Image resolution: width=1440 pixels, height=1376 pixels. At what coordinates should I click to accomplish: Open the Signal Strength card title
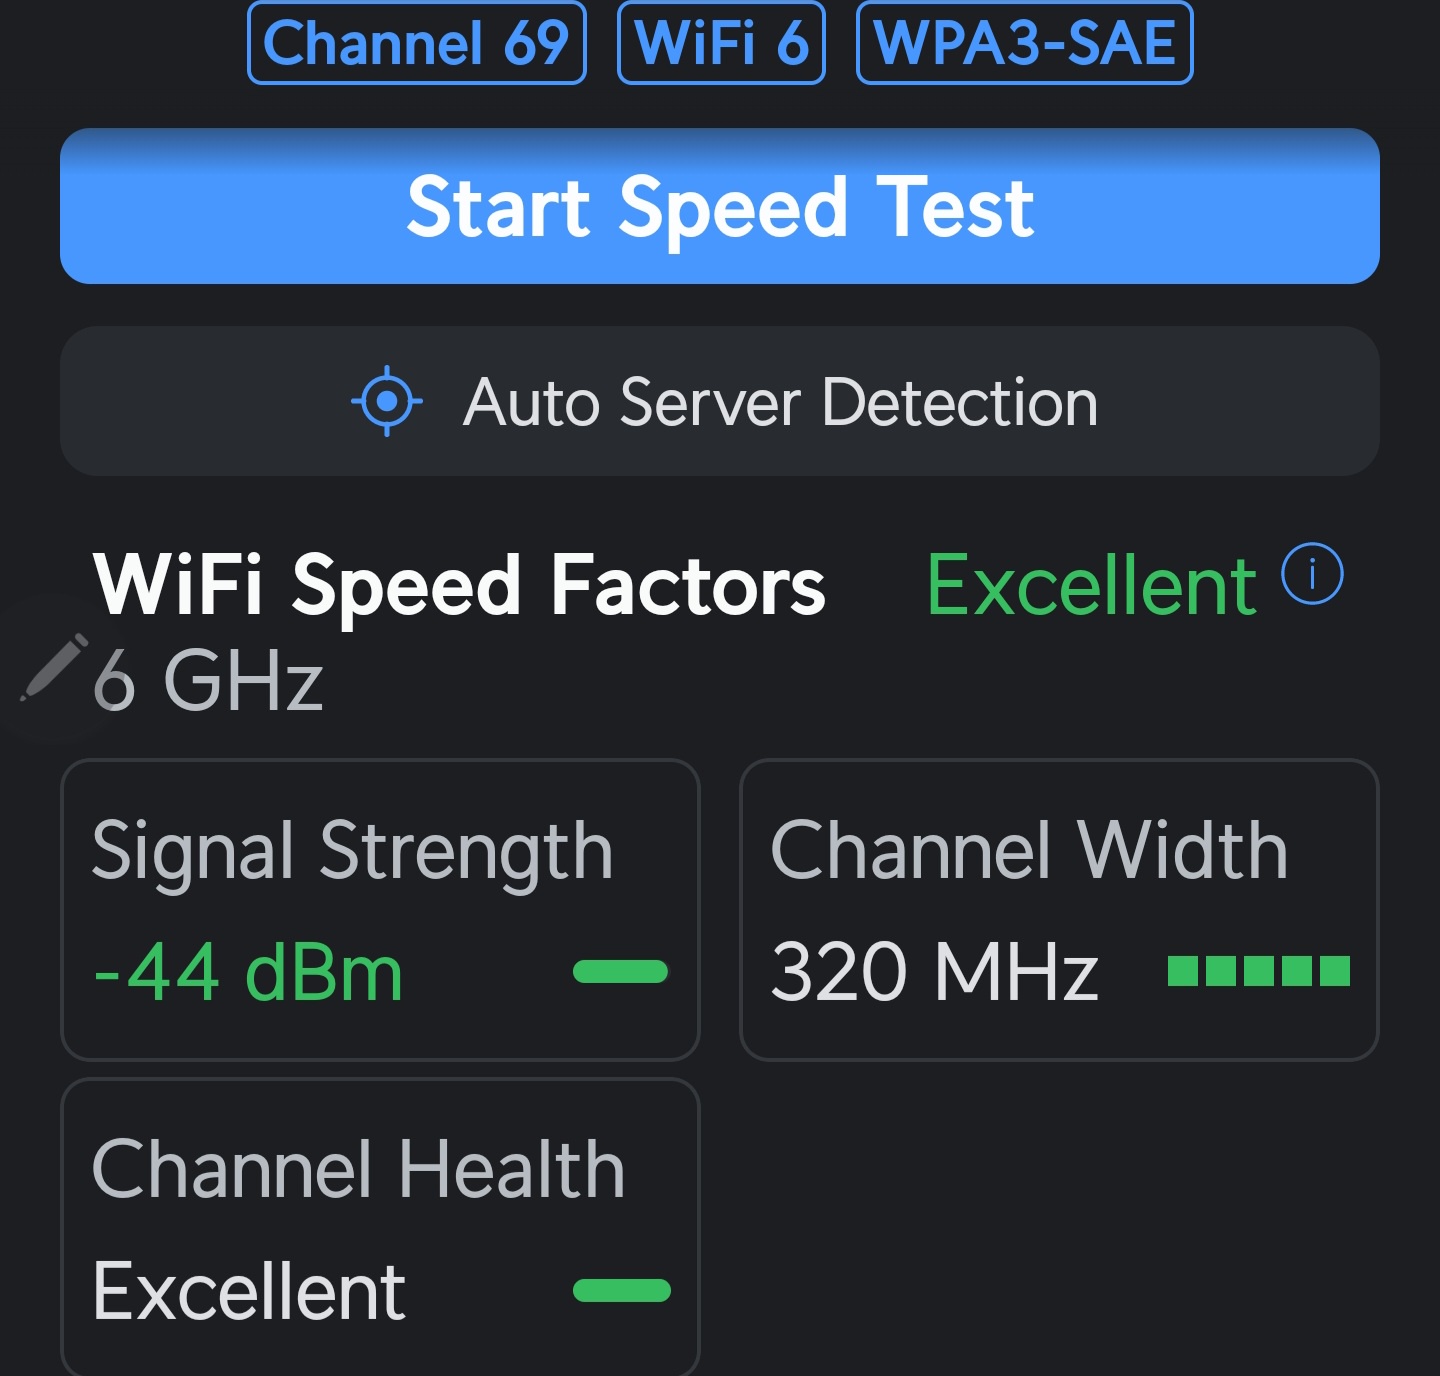tap(352, 851)
